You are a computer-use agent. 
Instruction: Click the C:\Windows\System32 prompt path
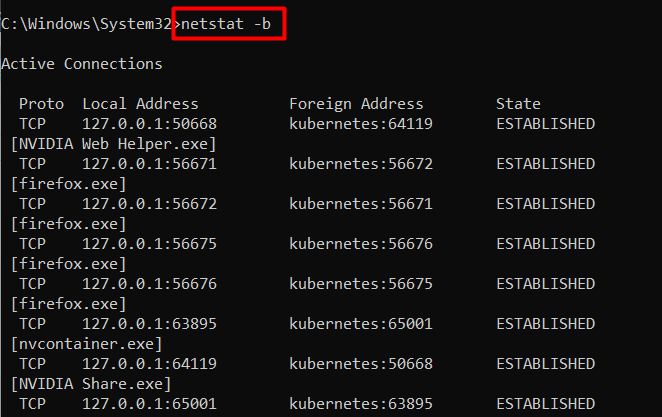tap(86, 22)
